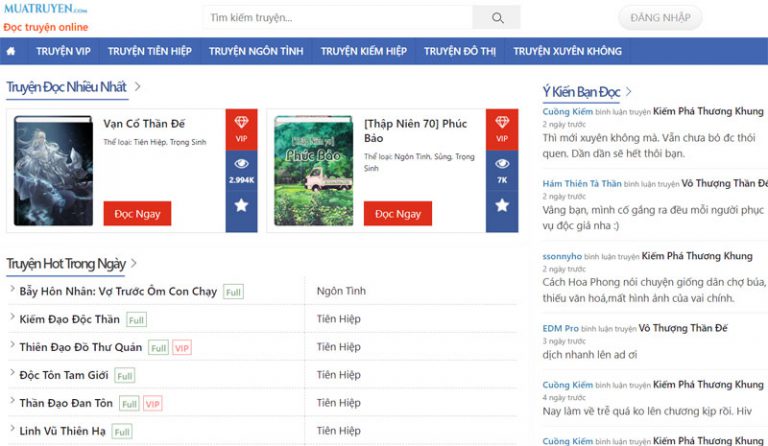Open user EDM Pro profile
Image resolution: width=768 pixels, height=446 pixels.
[x=560, y=328]
